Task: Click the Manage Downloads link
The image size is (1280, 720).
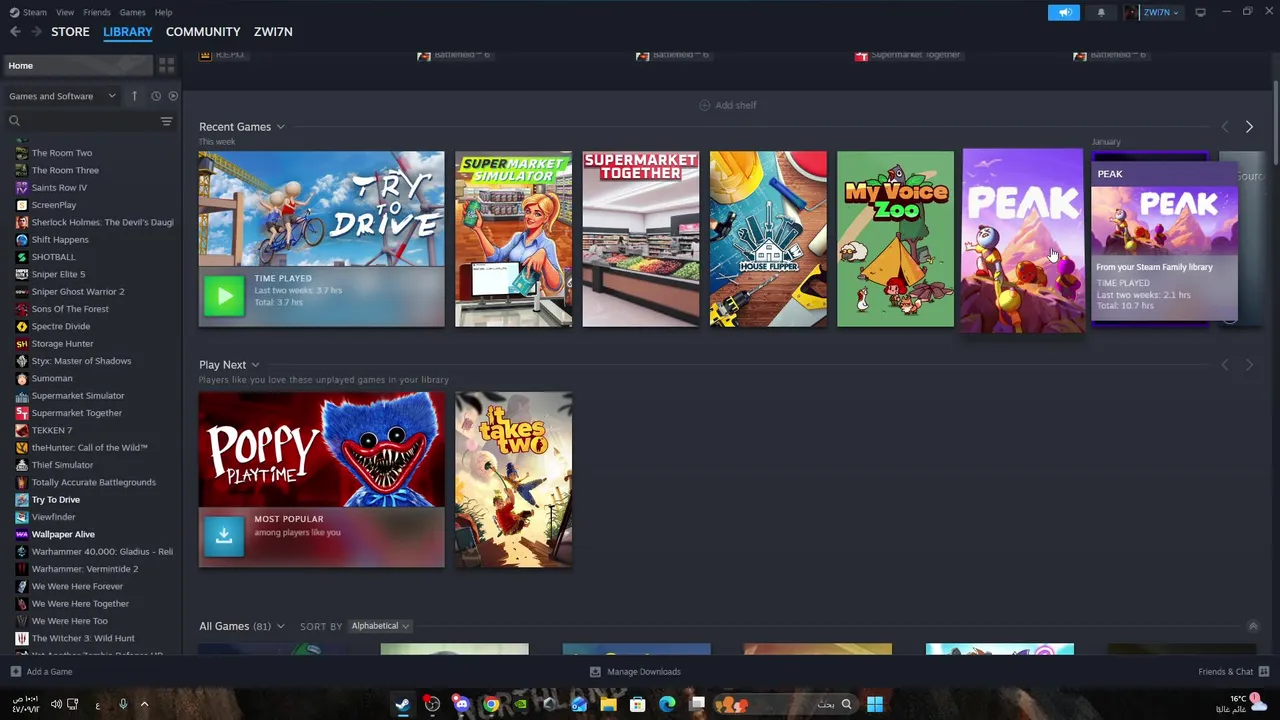Action: (x=643, y=672)
